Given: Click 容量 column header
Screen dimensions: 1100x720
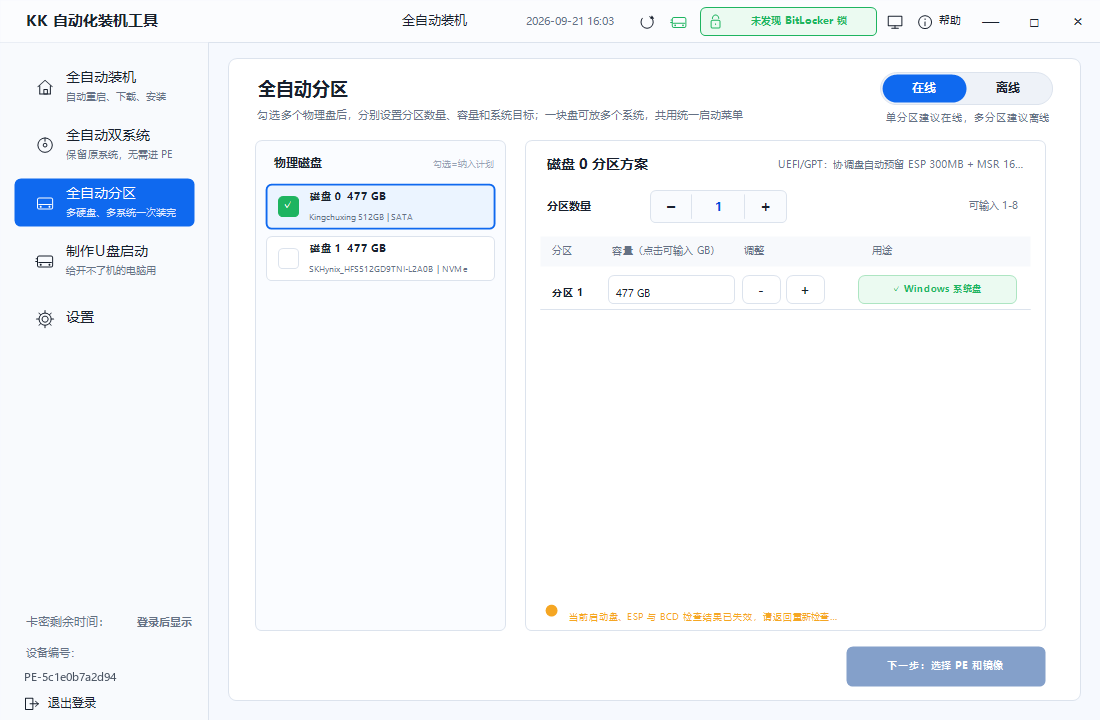Looking at the screenshot, I should point(663,251).
